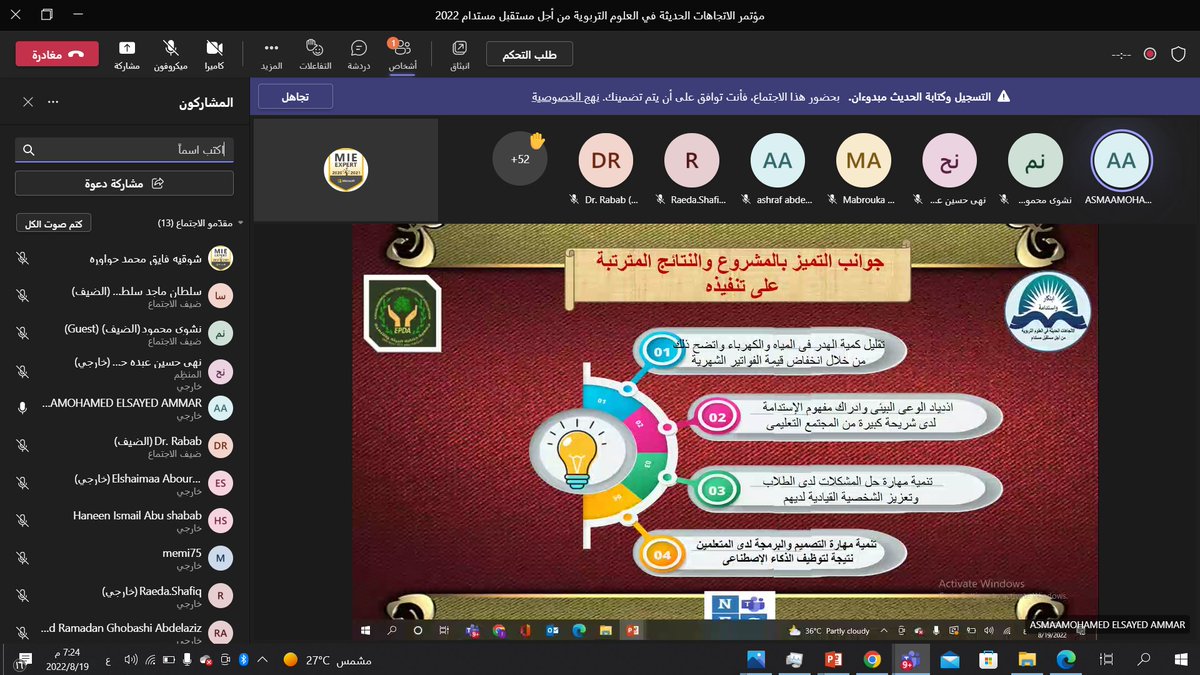Select participant Dr. Rabab in list

pyautogui.click(x=124, y=446)
